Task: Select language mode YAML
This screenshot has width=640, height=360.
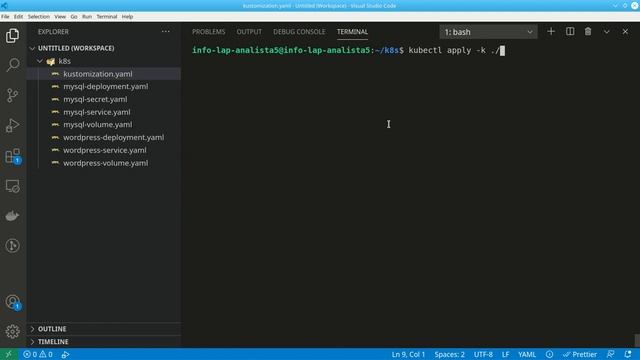Action: coord(527,354)
